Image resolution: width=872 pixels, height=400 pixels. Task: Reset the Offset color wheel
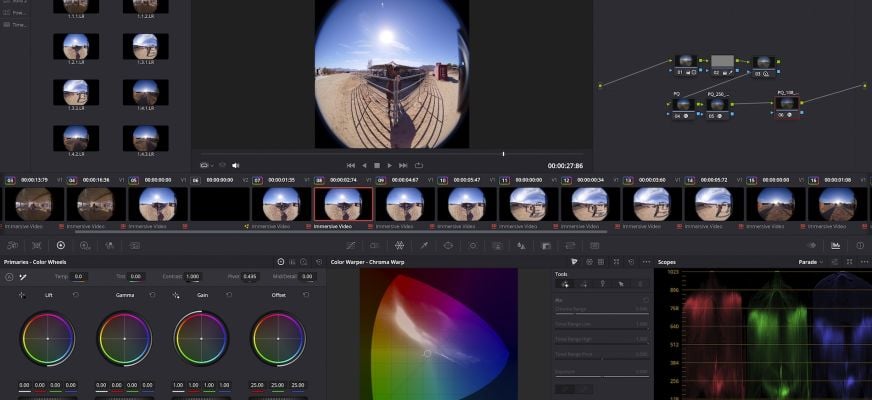click(306, 295)
